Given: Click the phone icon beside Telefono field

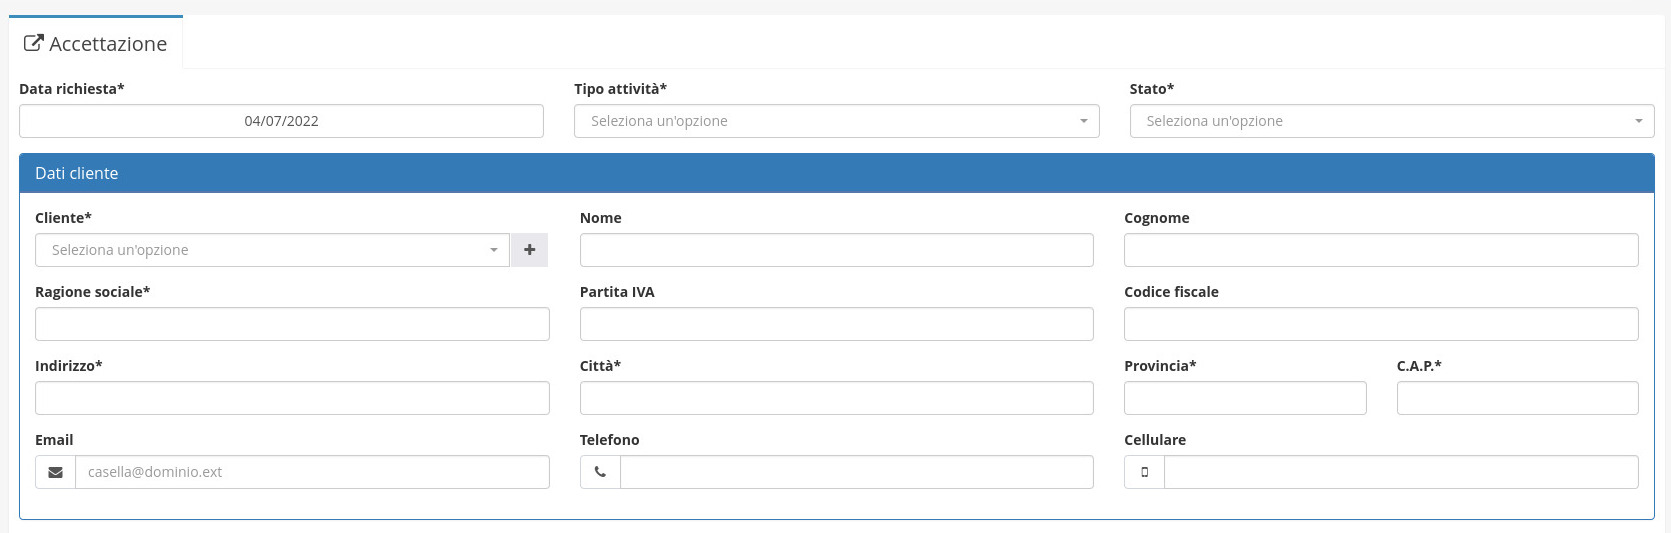Looking at the screenshot, I should 600,472.
